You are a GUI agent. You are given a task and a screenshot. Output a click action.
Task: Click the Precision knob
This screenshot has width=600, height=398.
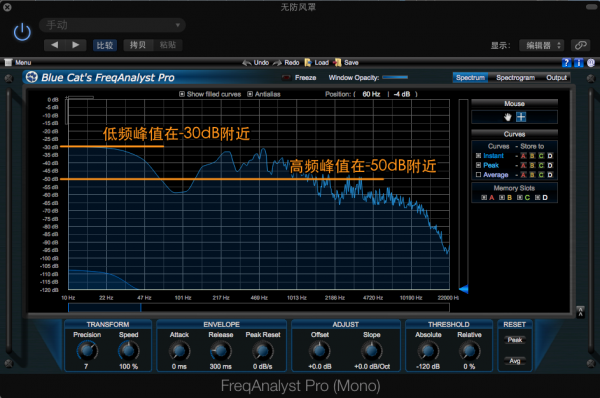[87, 351]
